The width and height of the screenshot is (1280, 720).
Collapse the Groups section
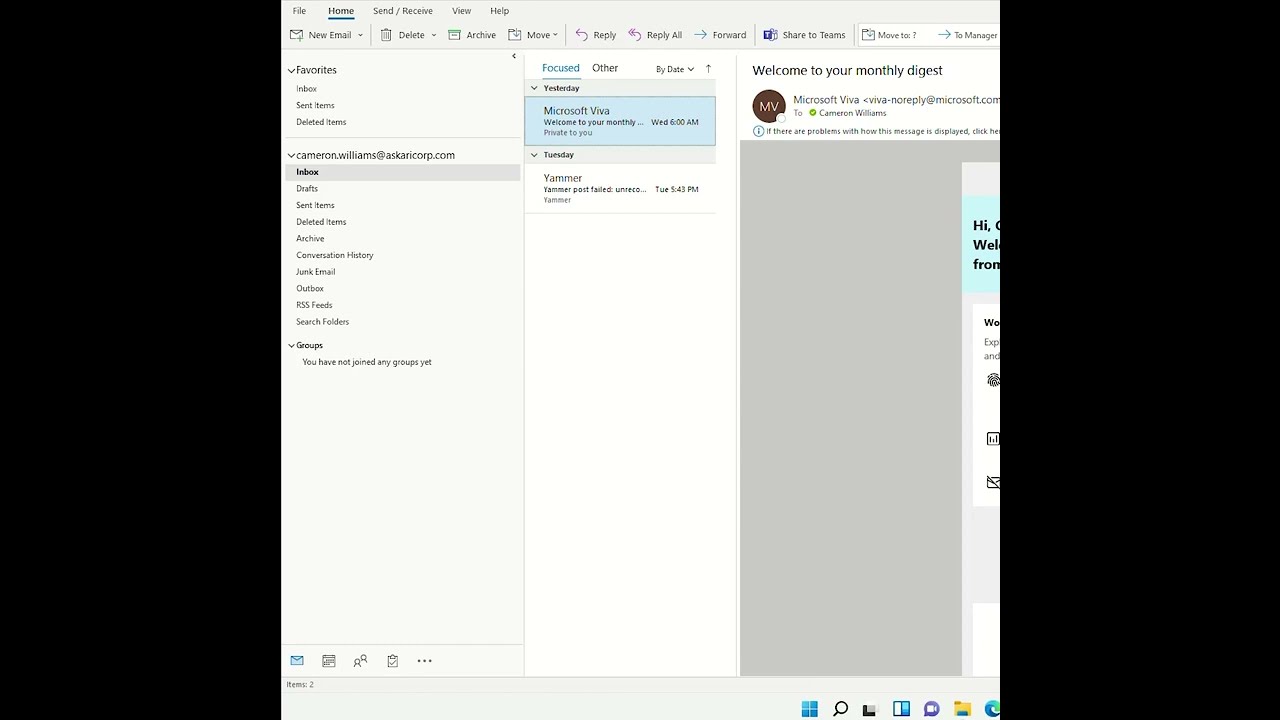(x=291, y=345)
